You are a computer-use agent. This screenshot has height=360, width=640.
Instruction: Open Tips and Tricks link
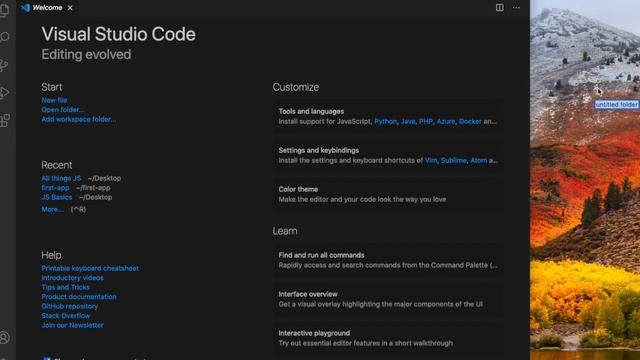(x=65, y=287)
